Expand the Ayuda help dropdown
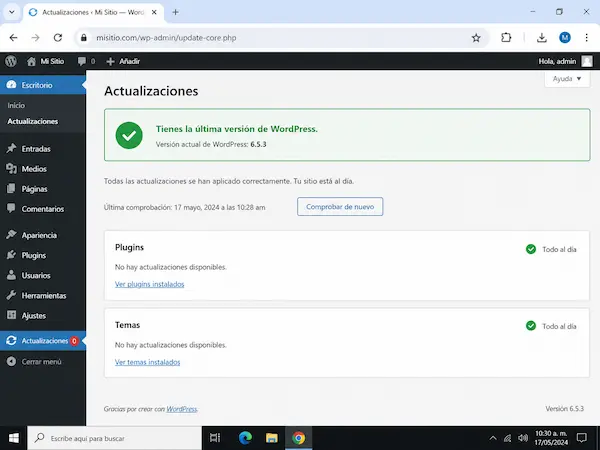 click(567, 78)
